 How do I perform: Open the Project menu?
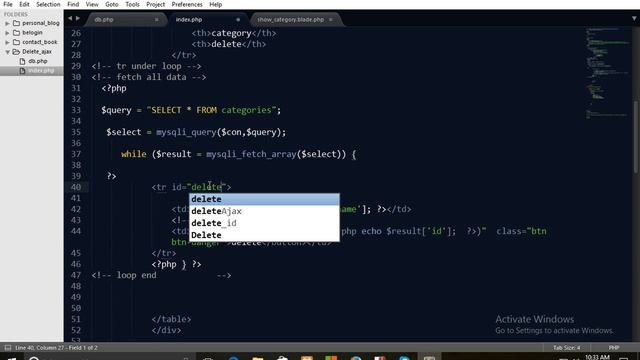tap(156, 4)
